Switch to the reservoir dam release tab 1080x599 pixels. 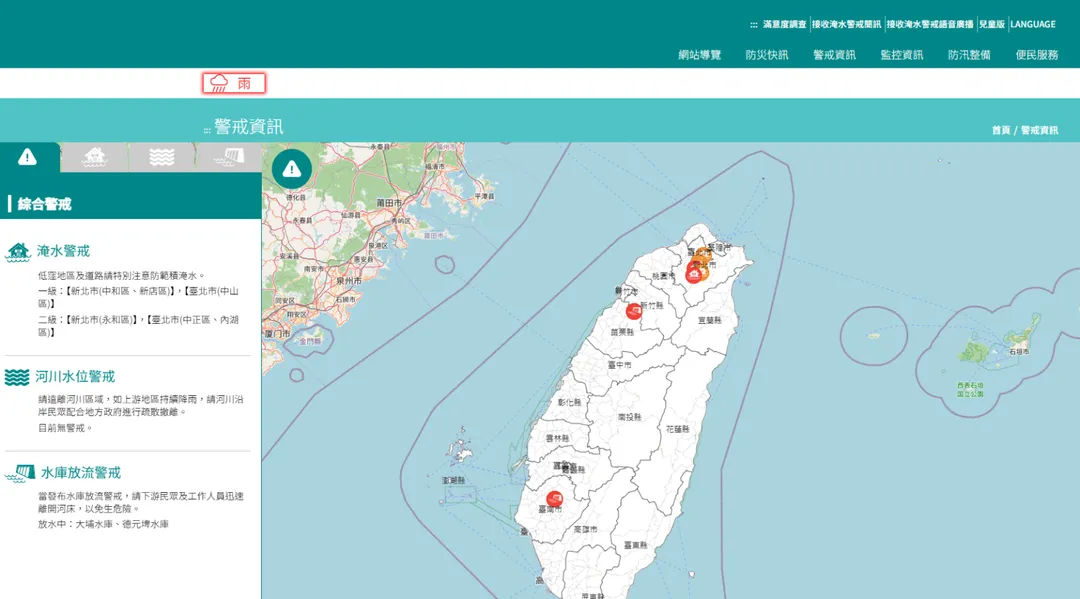click(x=229, y=158)
